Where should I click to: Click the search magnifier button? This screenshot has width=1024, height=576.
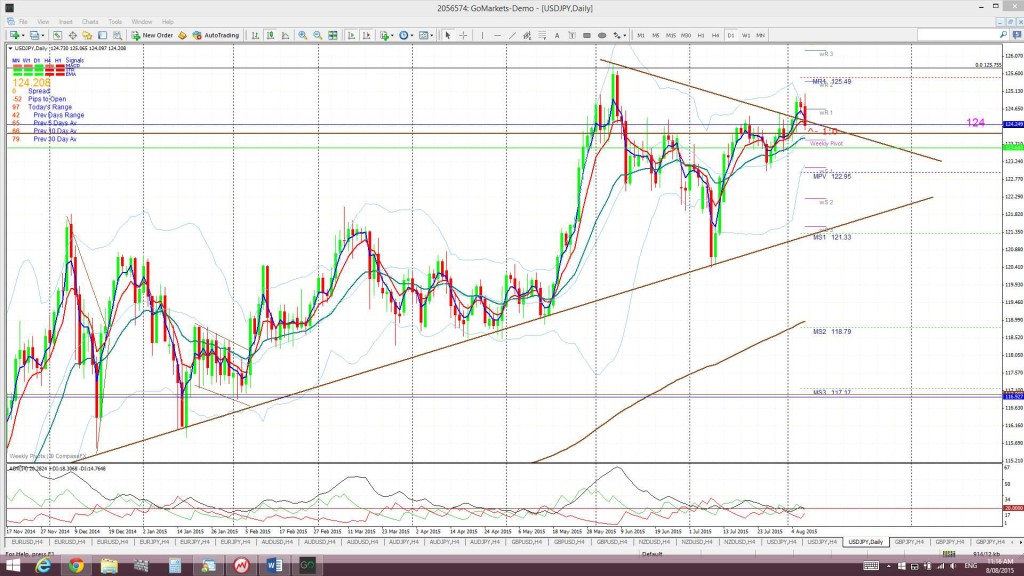point(1003,35)
